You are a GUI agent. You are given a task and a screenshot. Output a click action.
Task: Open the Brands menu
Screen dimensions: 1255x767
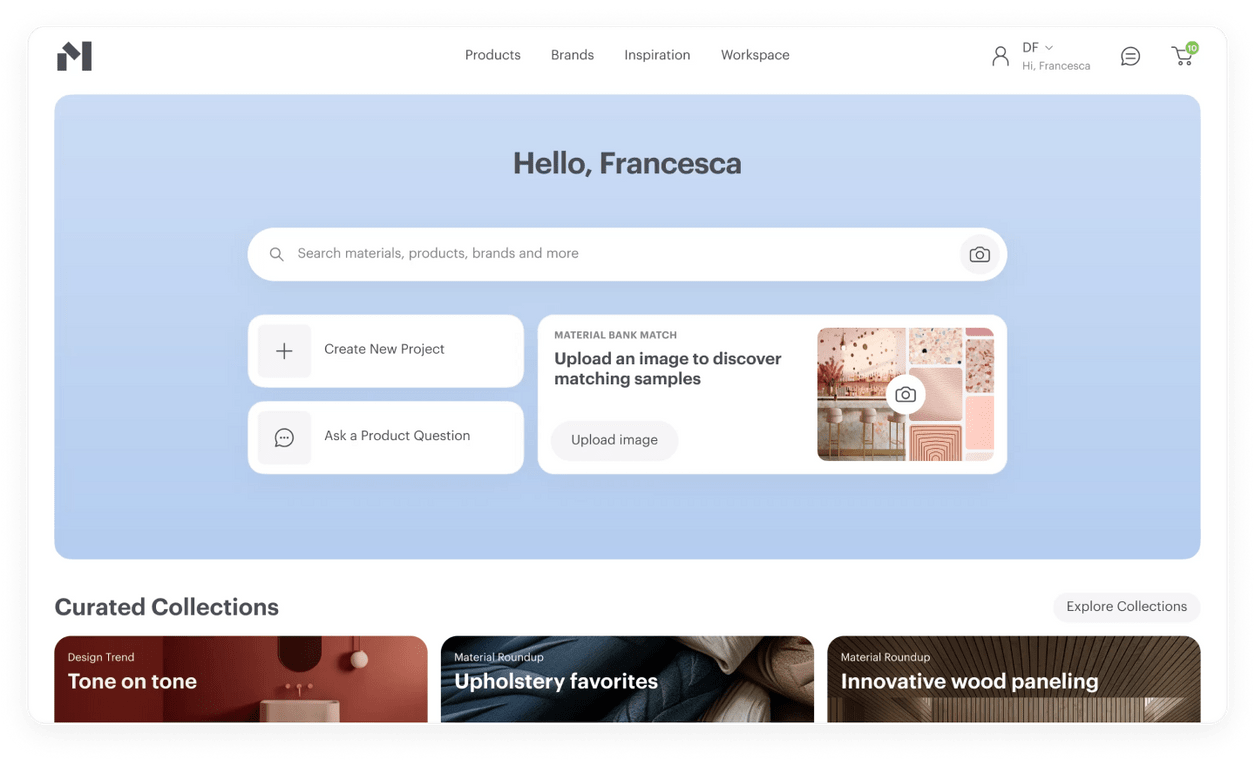click(572, 55)
